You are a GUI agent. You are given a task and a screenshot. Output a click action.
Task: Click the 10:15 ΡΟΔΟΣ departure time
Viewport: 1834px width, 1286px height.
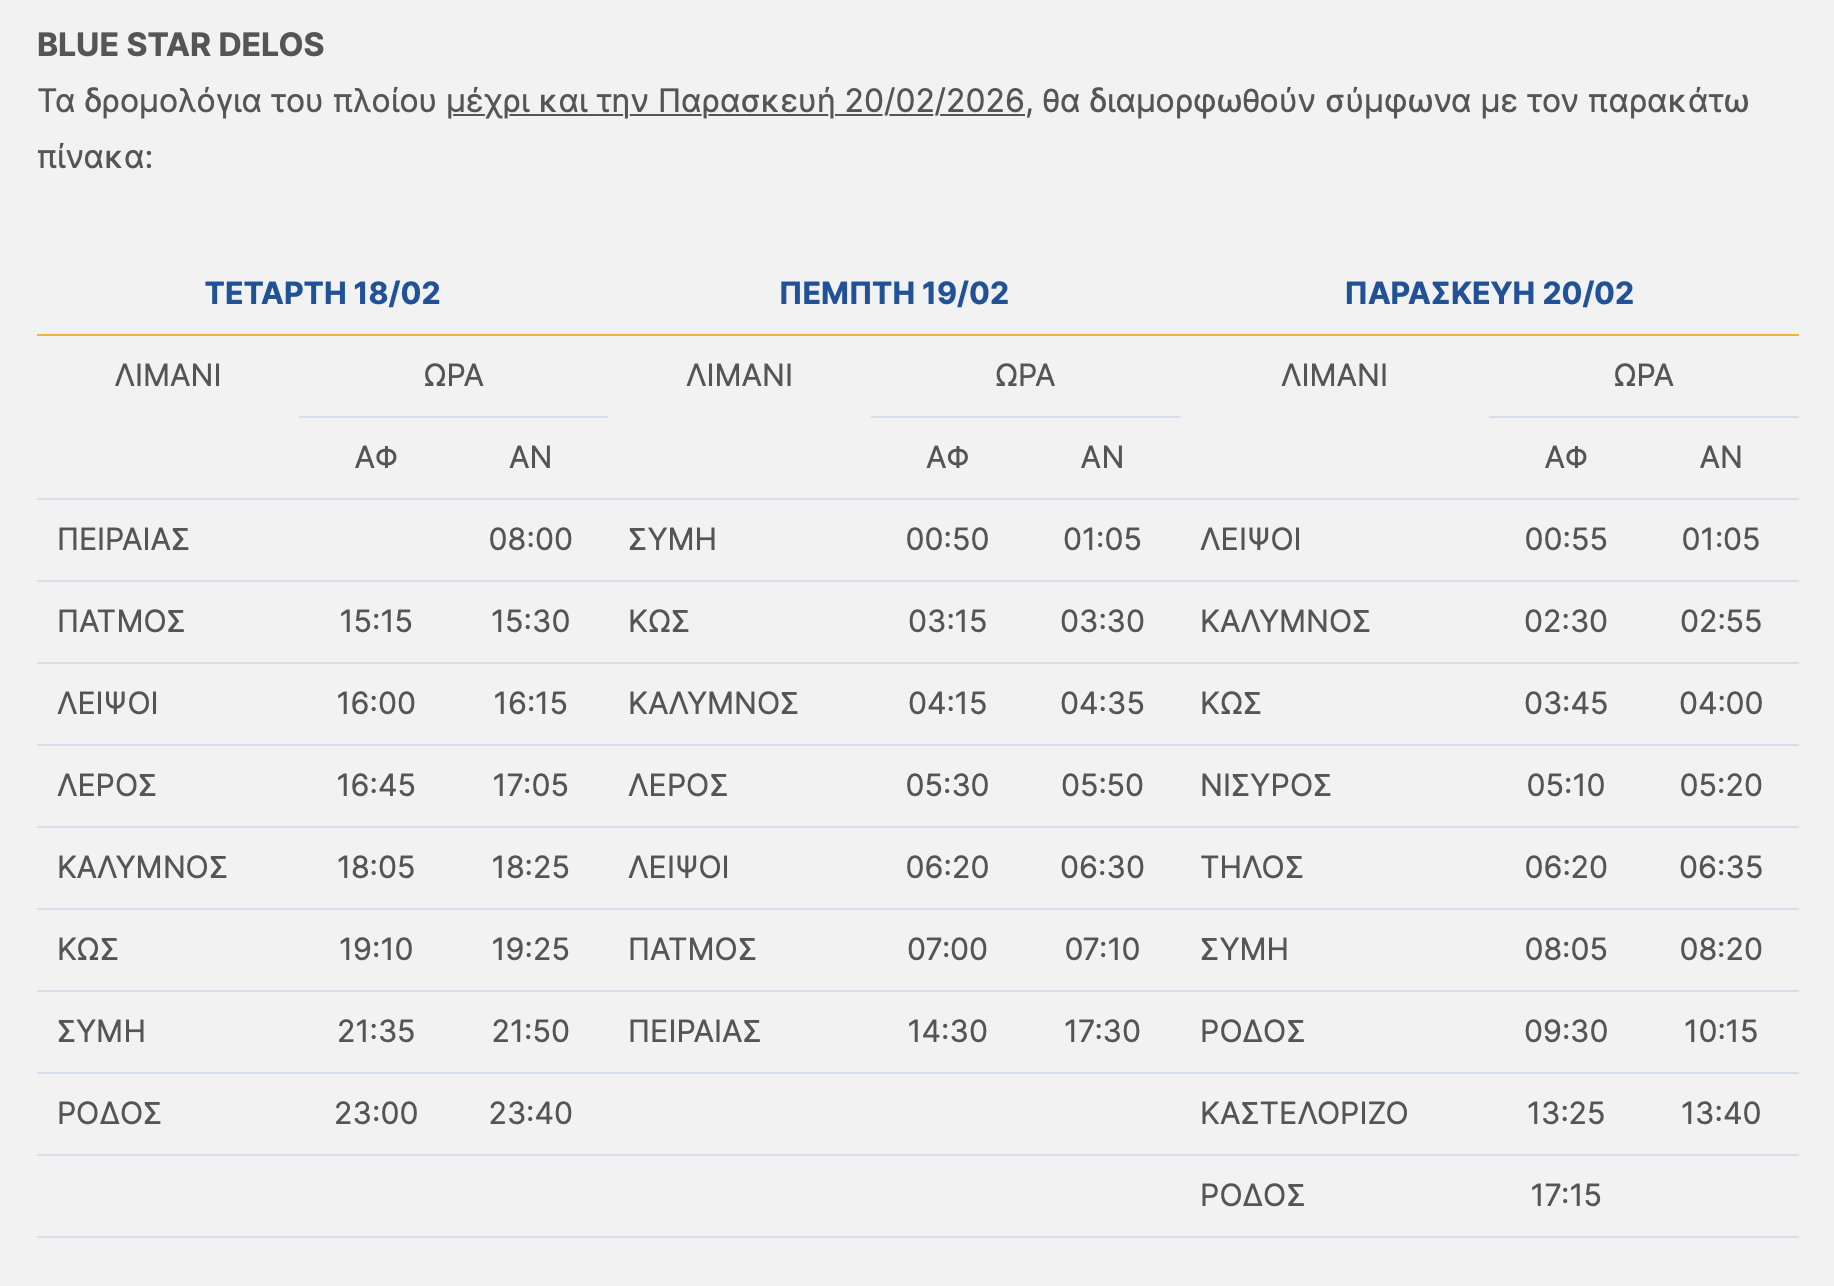coord(1720,1031)
